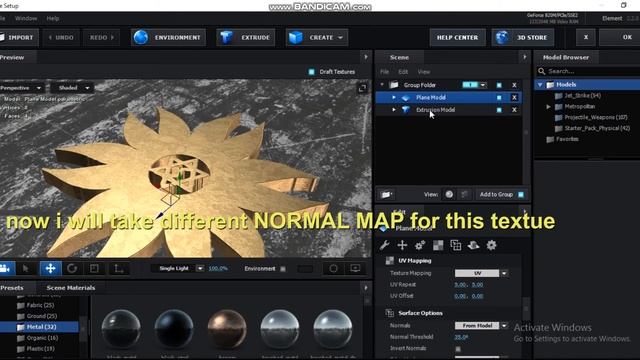Open the Window menu

[x=26, y=18]
